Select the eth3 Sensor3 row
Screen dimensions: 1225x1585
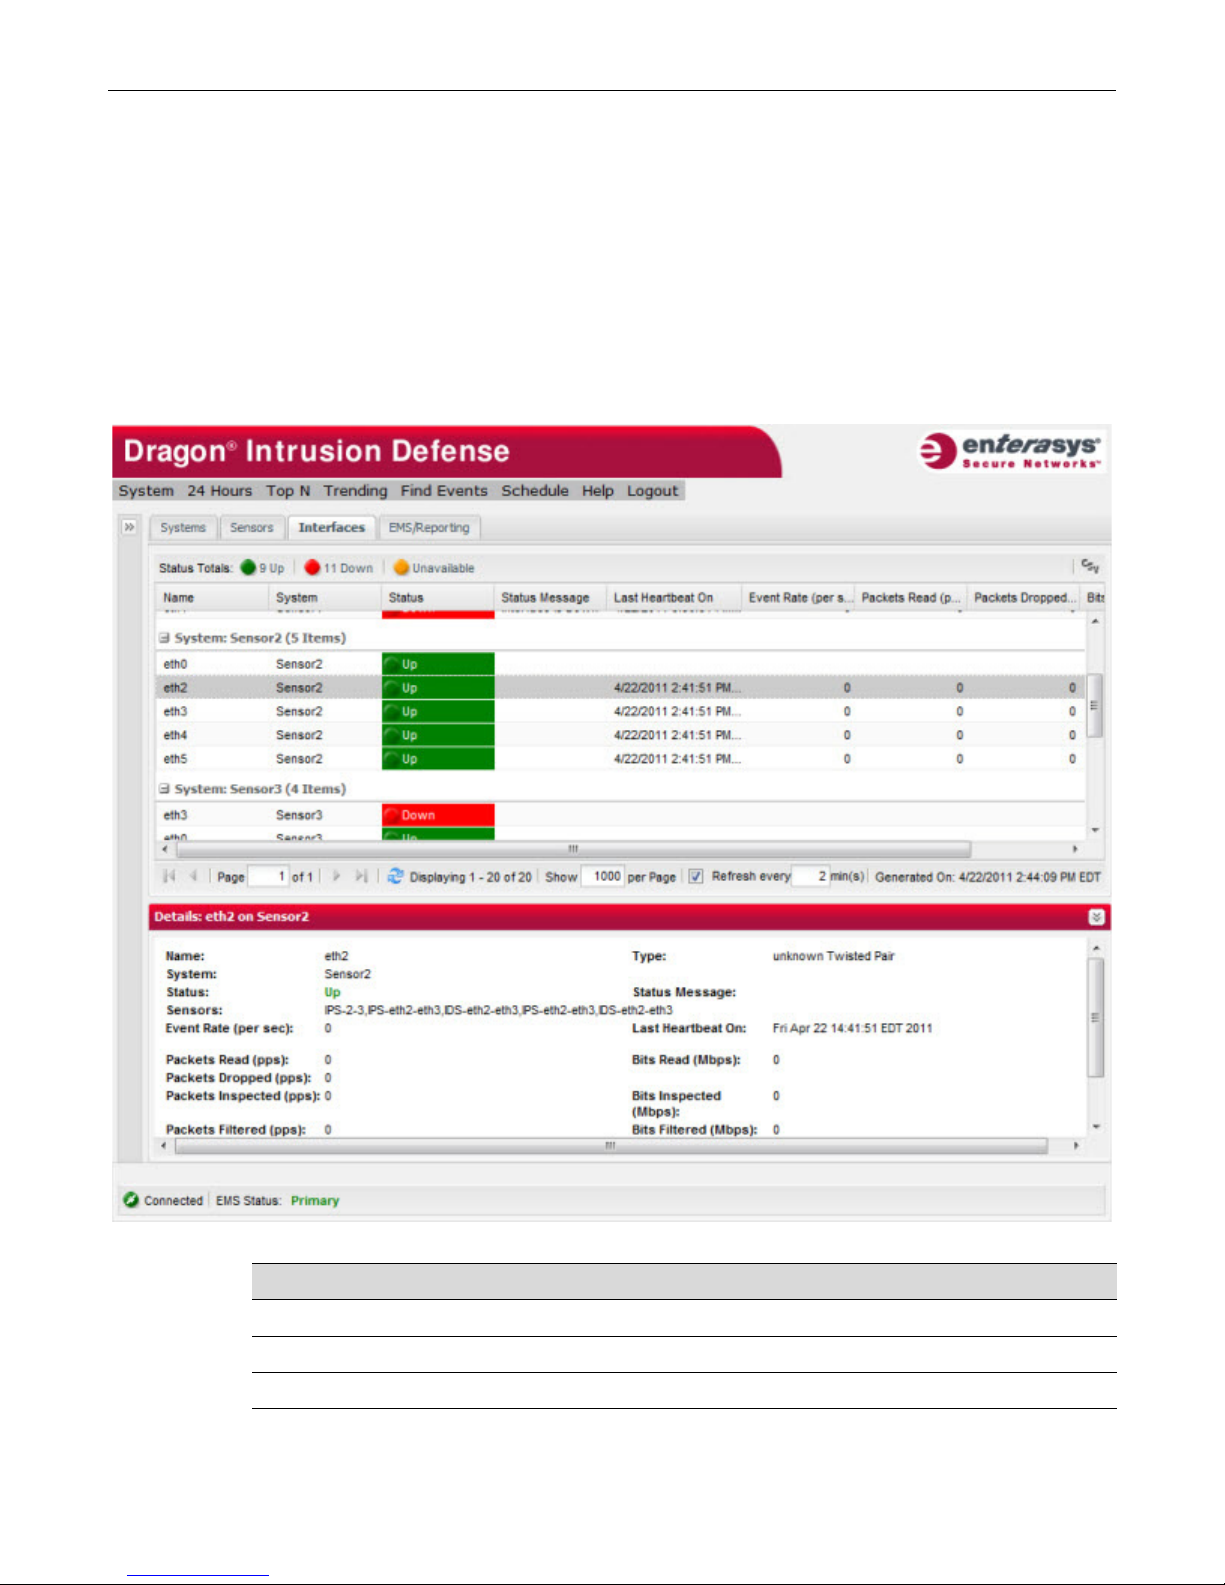pyautogui.click(x=620, y=815)
